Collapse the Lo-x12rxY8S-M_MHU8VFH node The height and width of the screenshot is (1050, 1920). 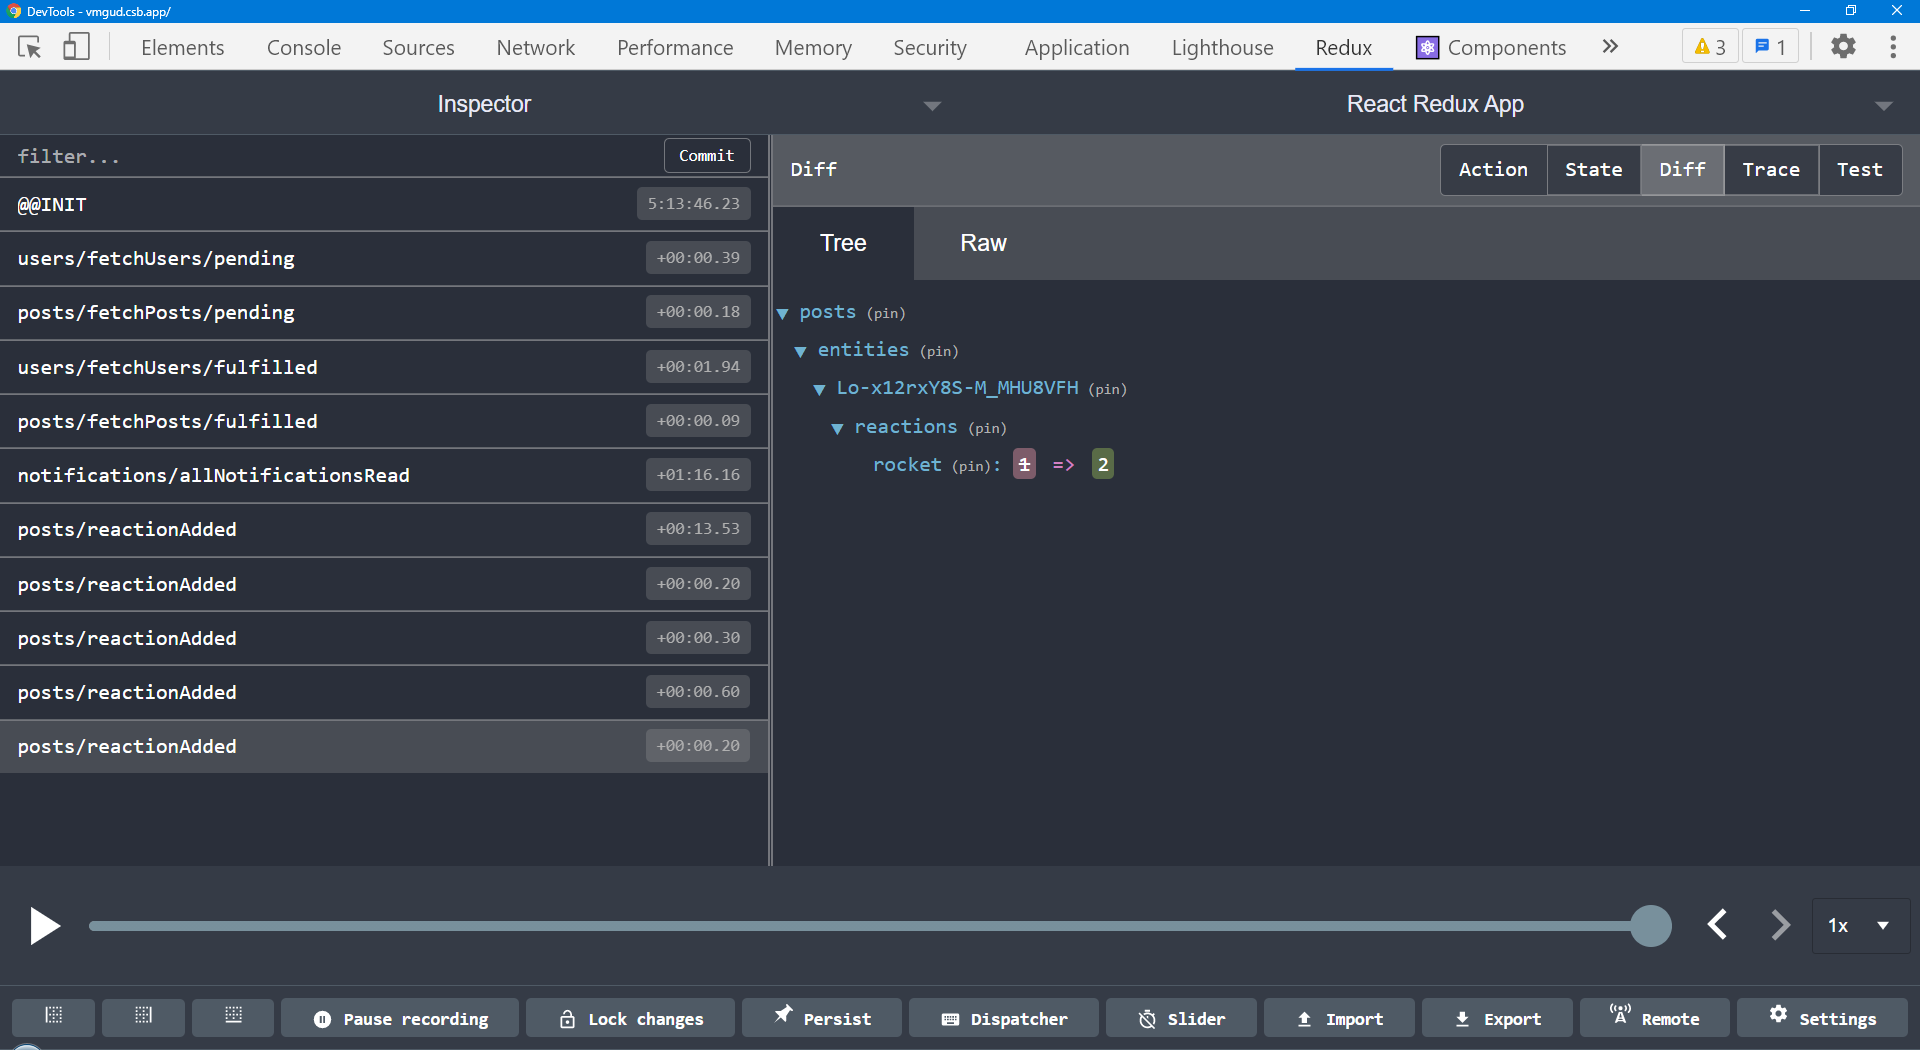point(820,389)
